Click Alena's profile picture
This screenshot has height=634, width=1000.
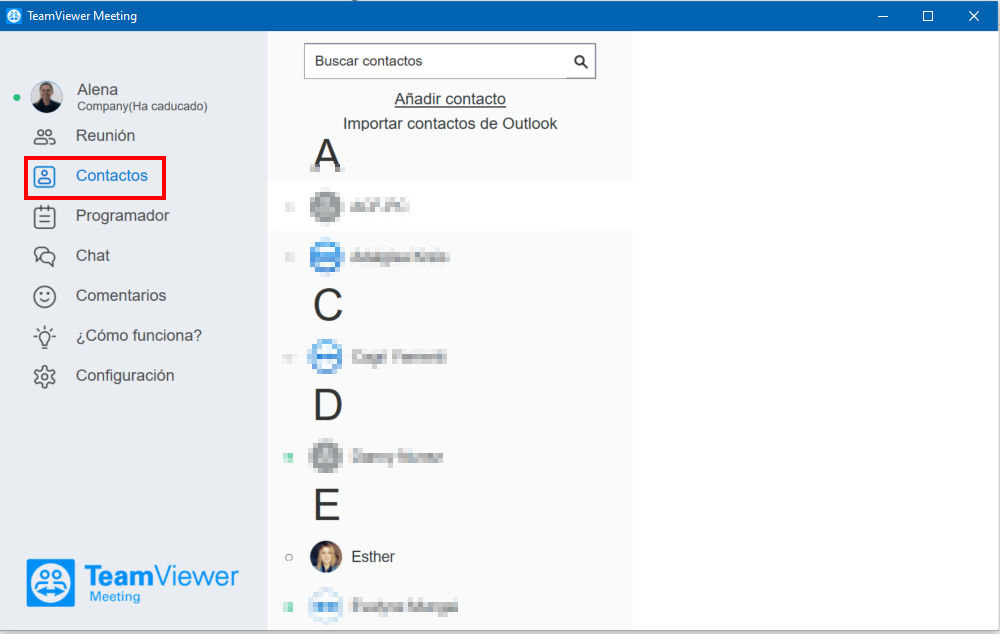47,97
